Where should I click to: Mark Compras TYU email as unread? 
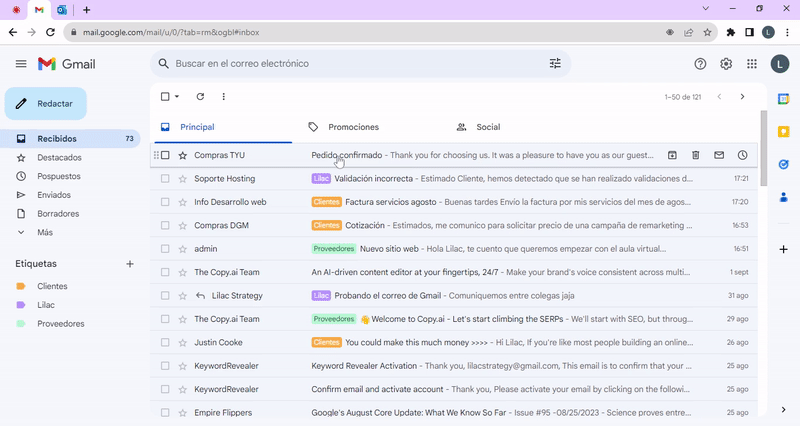coord(719,155)
